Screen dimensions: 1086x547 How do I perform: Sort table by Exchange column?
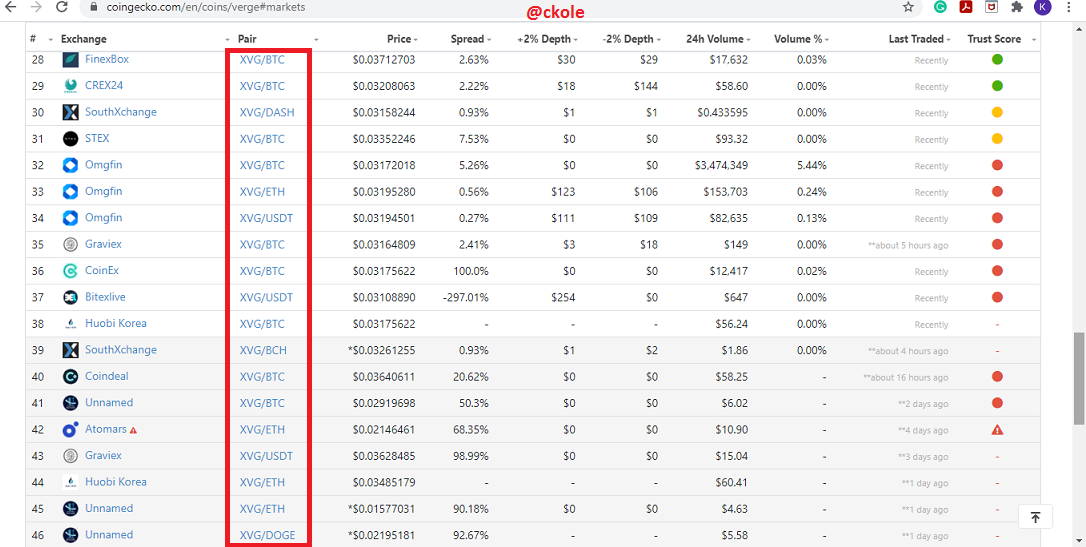[84, 39]
